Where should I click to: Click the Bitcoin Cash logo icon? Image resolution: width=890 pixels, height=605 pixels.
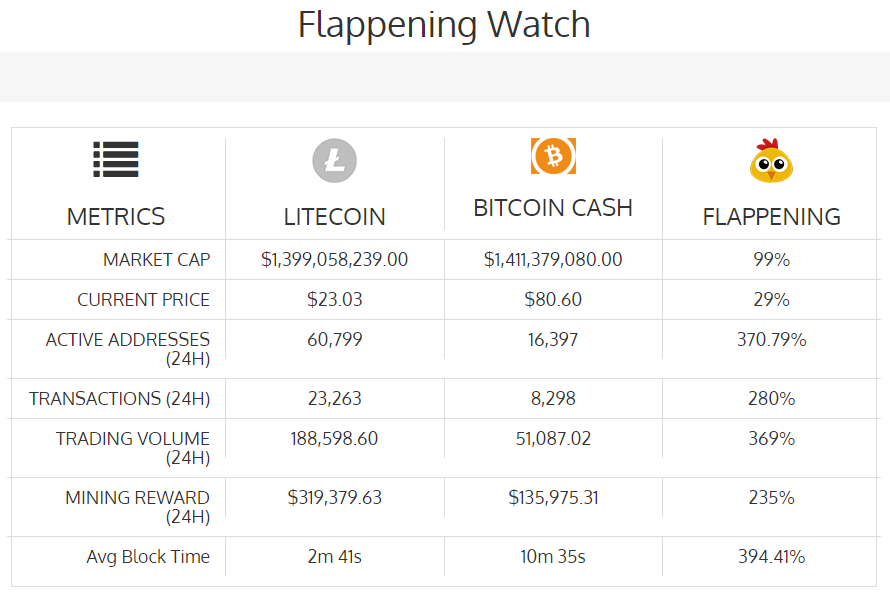(x=553, y=155)
